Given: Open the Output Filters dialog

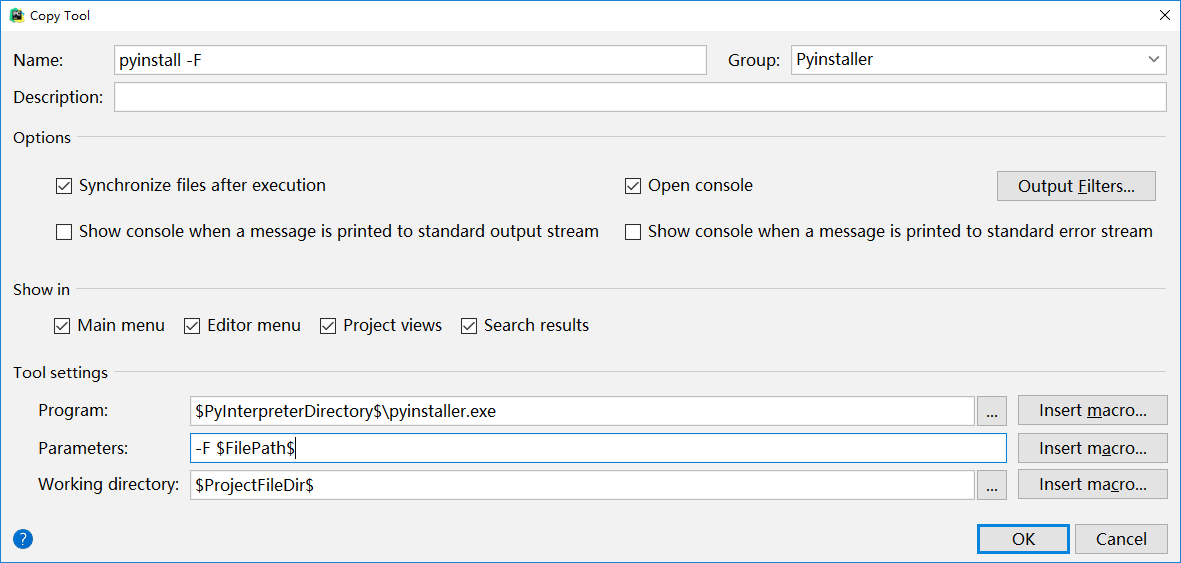Looking at the screenshot, I should click(x=1076, y=186).
